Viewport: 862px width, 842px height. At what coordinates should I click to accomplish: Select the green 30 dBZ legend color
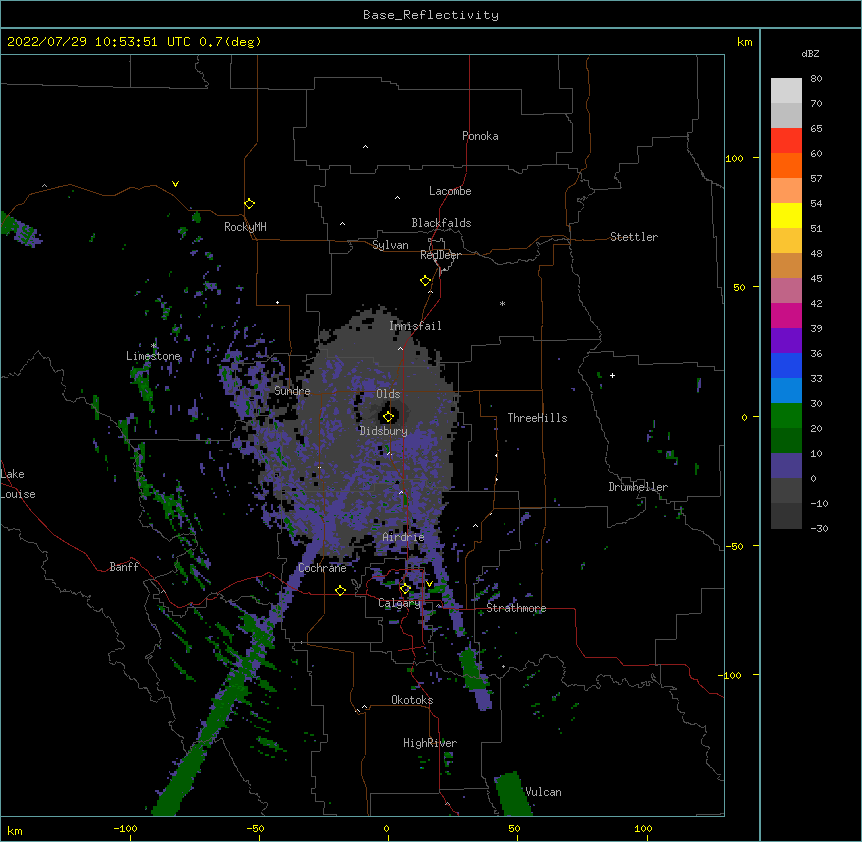(x=786, y=416)
